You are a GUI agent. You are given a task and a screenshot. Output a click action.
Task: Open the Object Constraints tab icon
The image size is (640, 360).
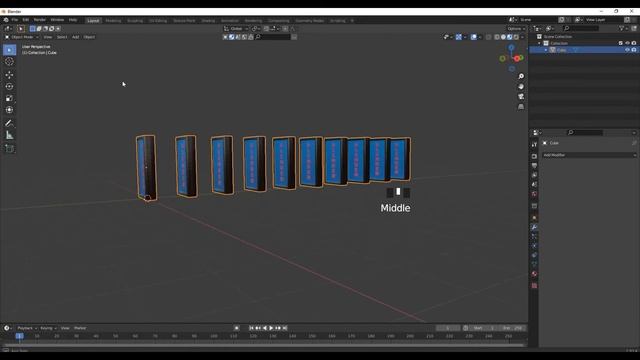534,255
